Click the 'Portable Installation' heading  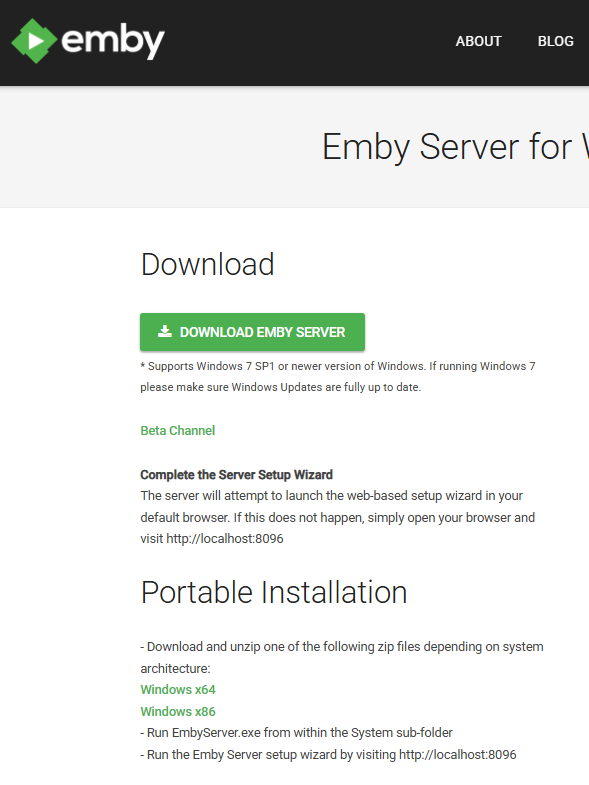click(x=274, y=592)
